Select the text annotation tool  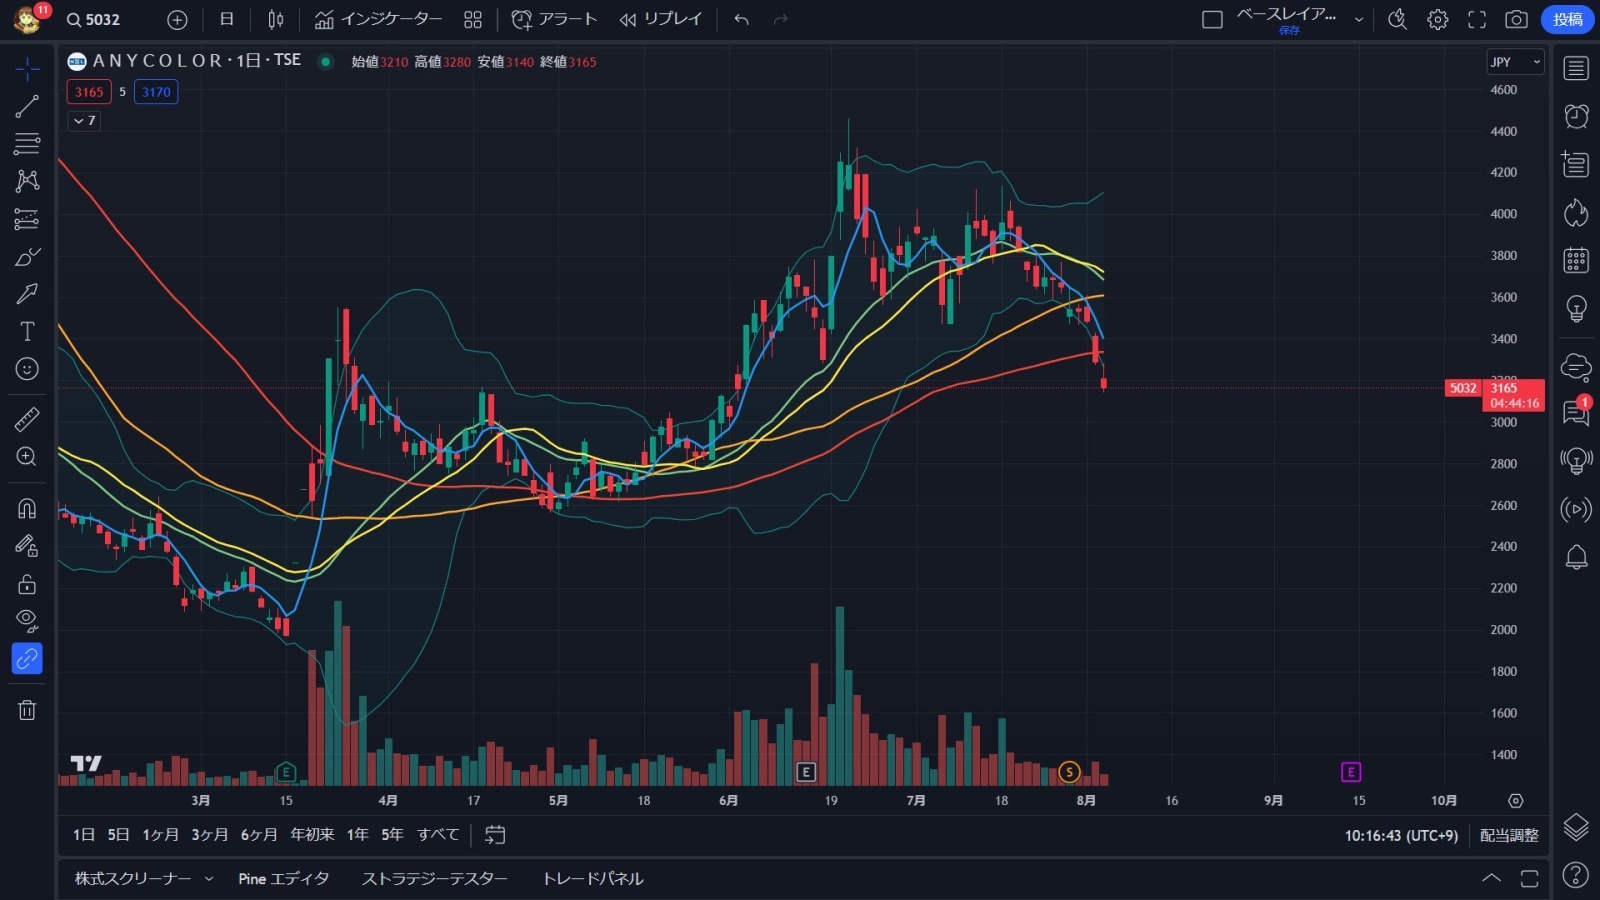[27, 331]
